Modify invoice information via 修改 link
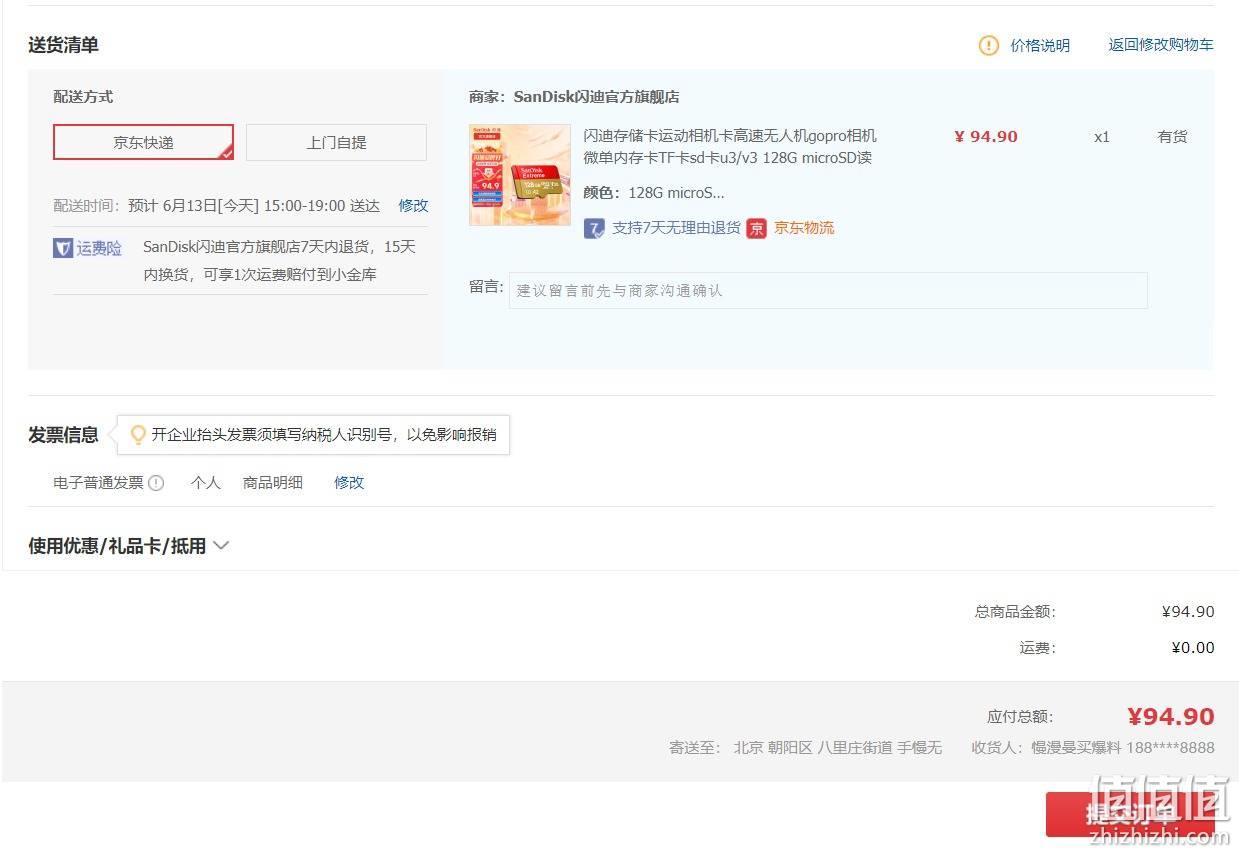The image size is (1239, 854). 349,482
